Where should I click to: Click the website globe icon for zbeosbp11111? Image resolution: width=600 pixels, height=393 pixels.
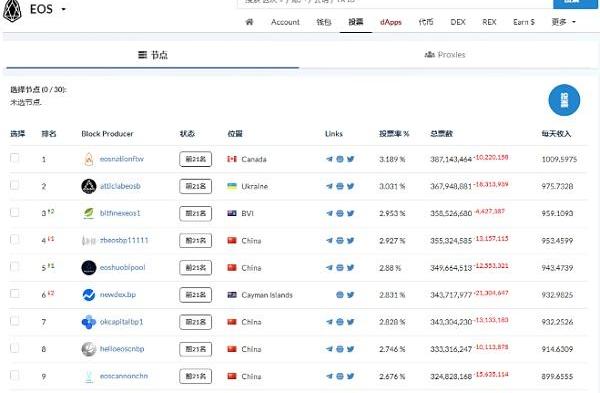pos(340,241)
